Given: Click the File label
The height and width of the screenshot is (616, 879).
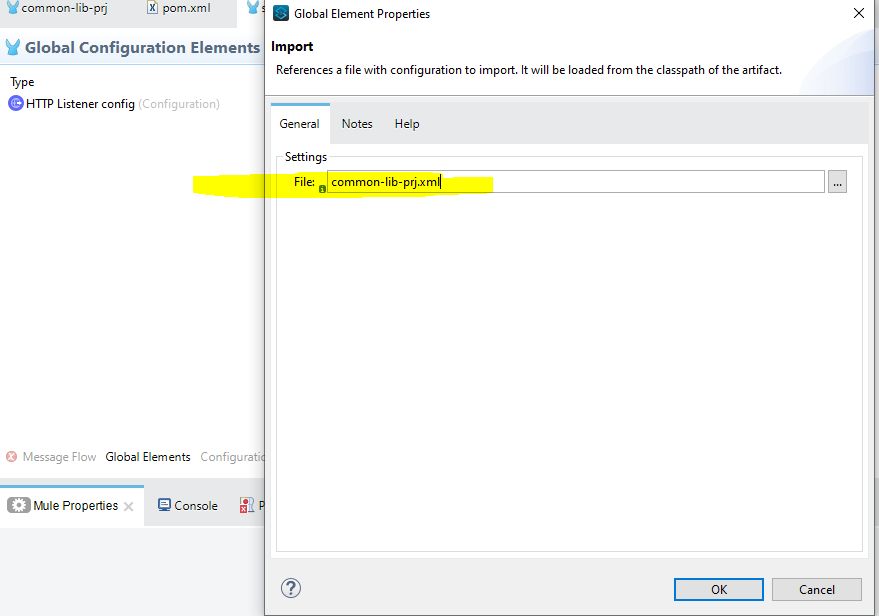Looking at the screenshot, I should tap(304, 182).
